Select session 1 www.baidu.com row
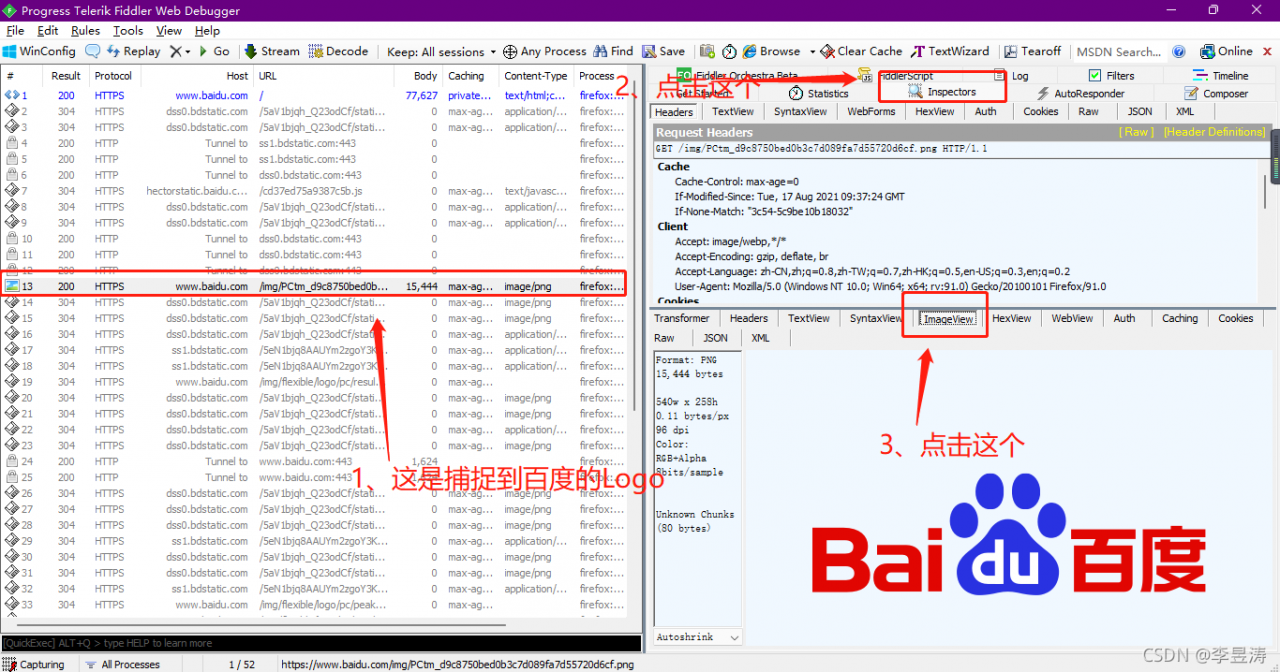 315,96
